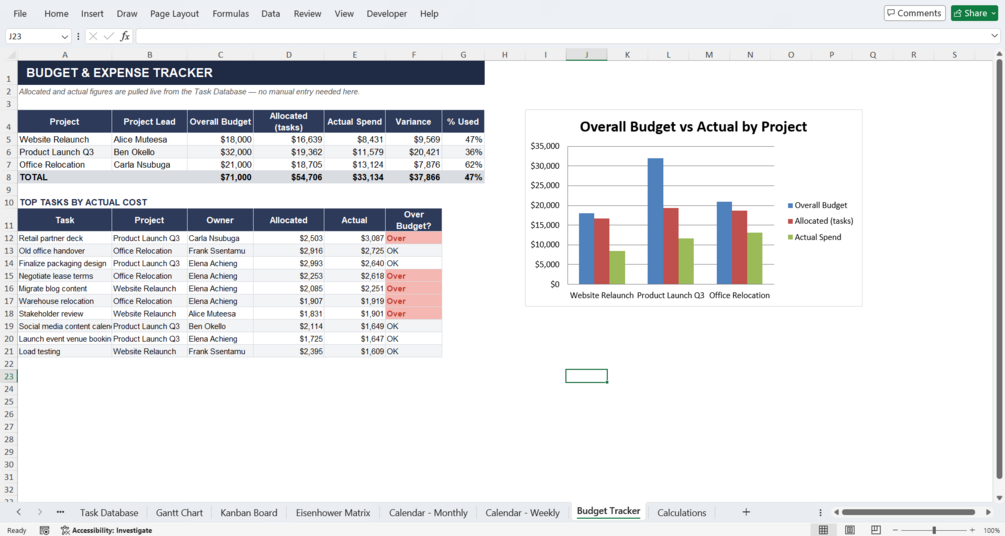The height and width of the screenshot is (536, 1005).
Task: Click the Comments button
Action: (915, 13)
